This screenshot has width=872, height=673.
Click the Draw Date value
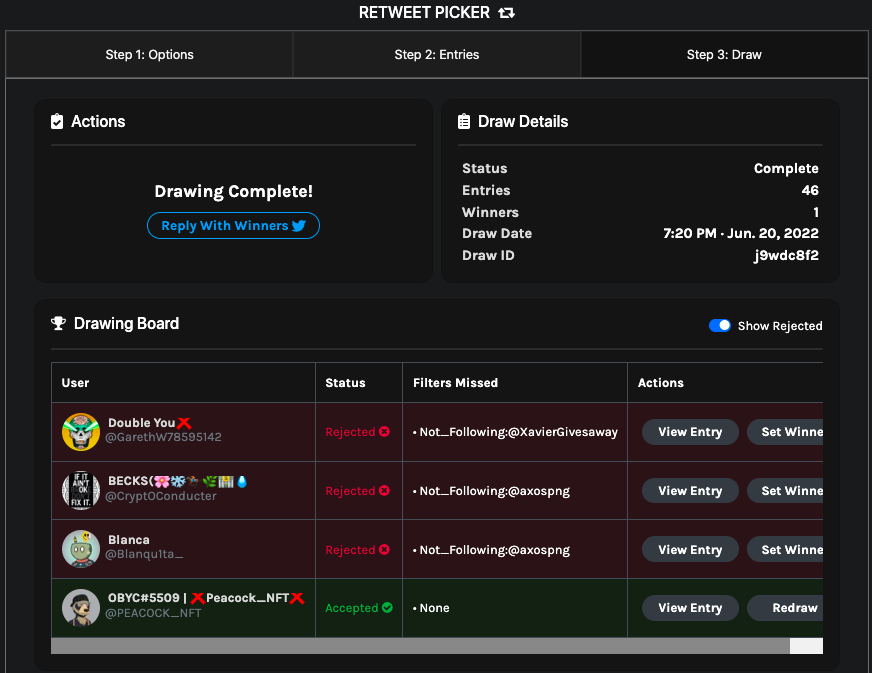(741, 233)
